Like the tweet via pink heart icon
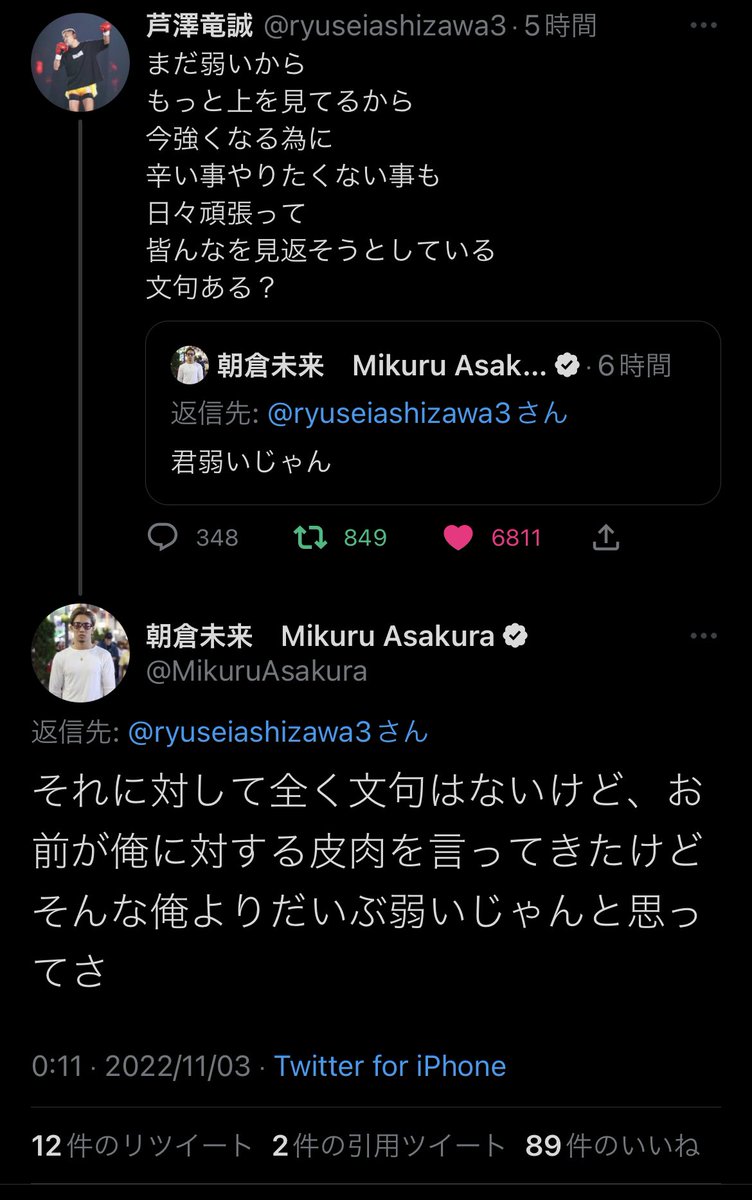 tap(458, 538)
